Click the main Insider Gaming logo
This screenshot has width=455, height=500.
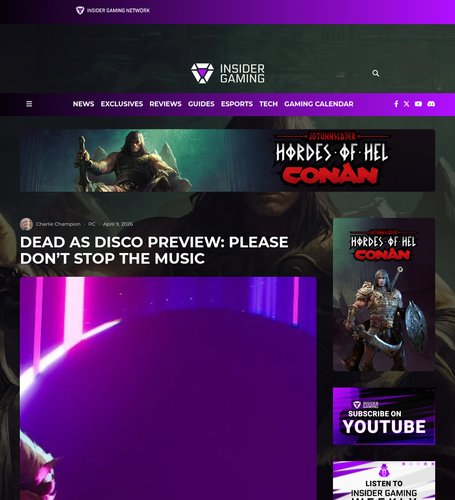pos(228,73)
